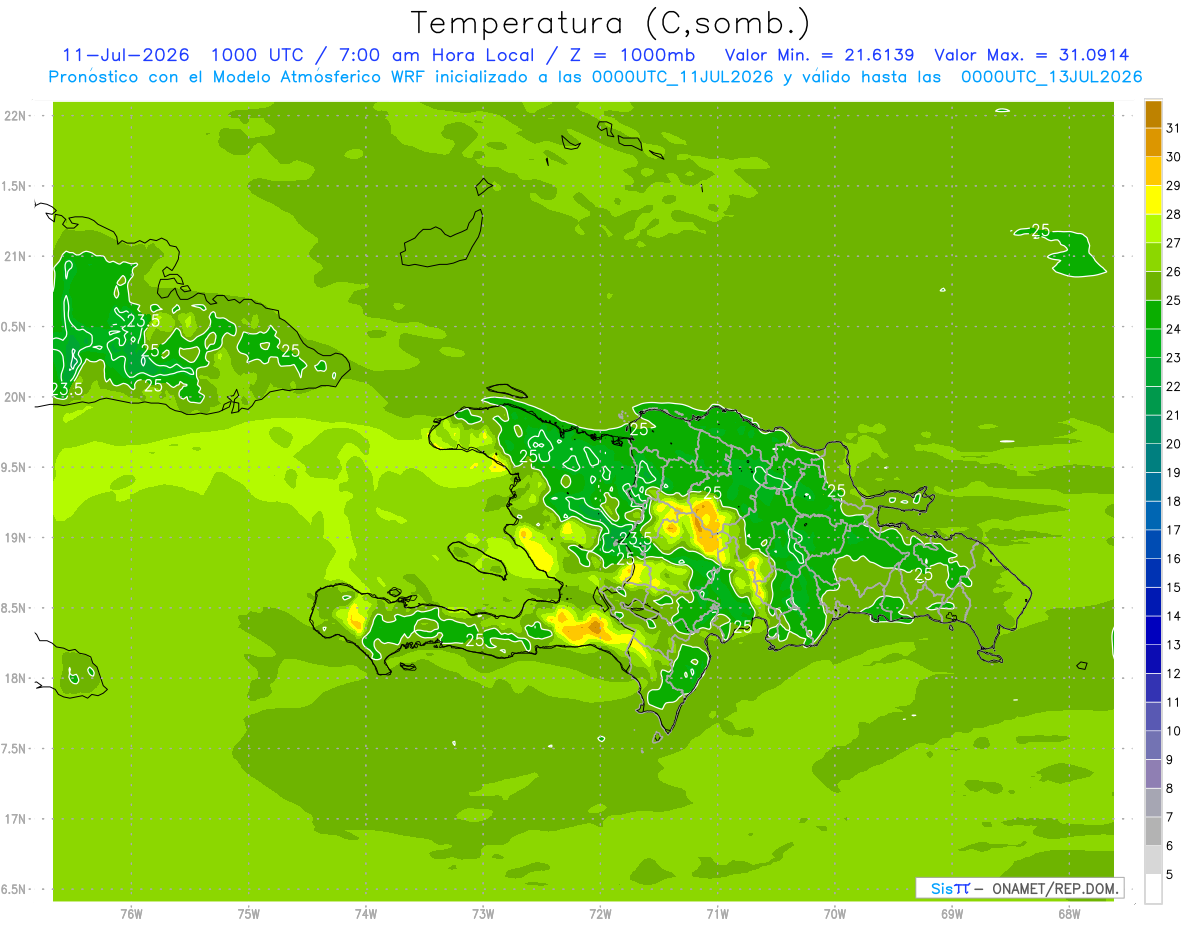1200x927 pixels.
Task: Click latitude axis label '19N'
Action: [x=17, y=538]
